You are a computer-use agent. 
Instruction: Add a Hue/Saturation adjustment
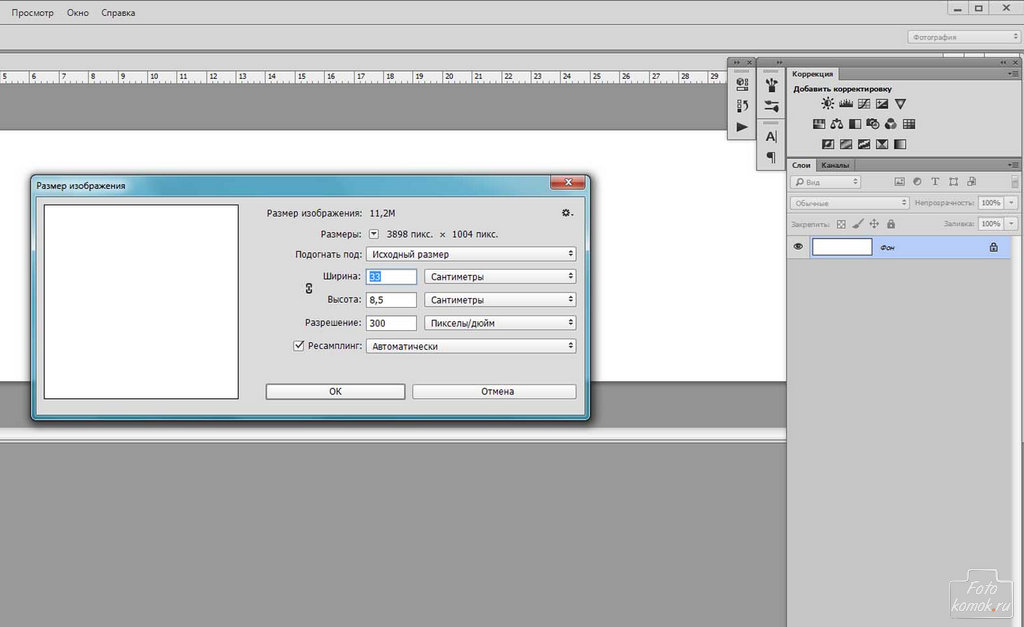819,123
